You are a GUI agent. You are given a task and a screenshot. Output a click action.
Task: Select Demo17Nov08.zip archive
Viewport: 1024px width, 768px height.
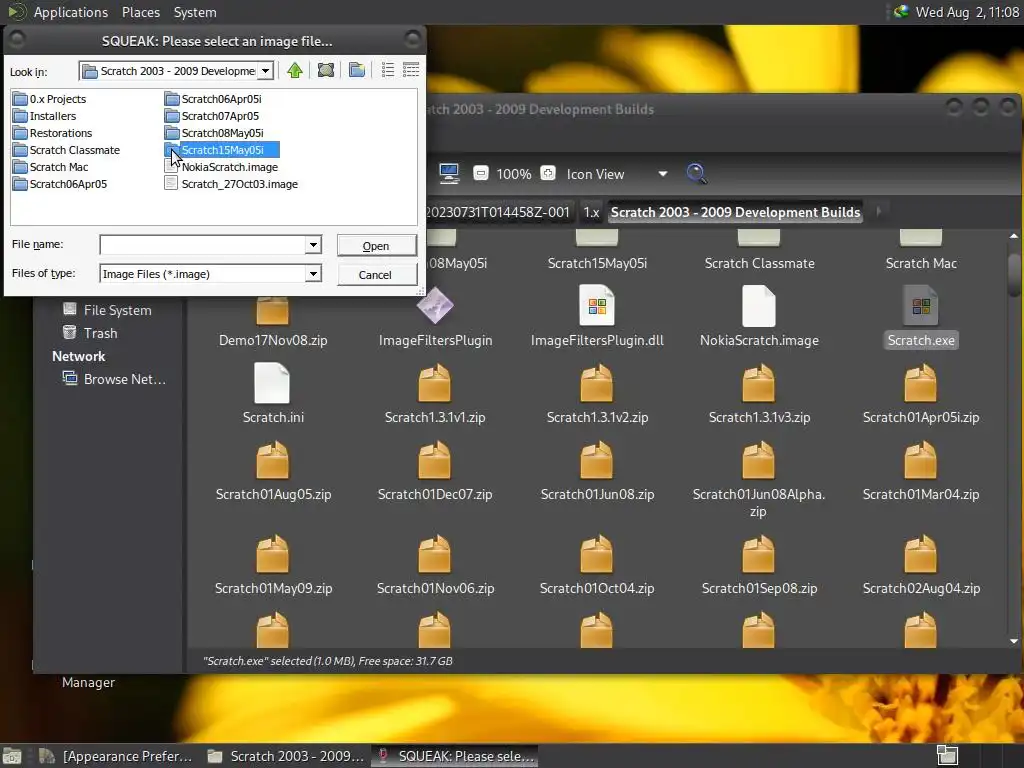coord(273,323)
